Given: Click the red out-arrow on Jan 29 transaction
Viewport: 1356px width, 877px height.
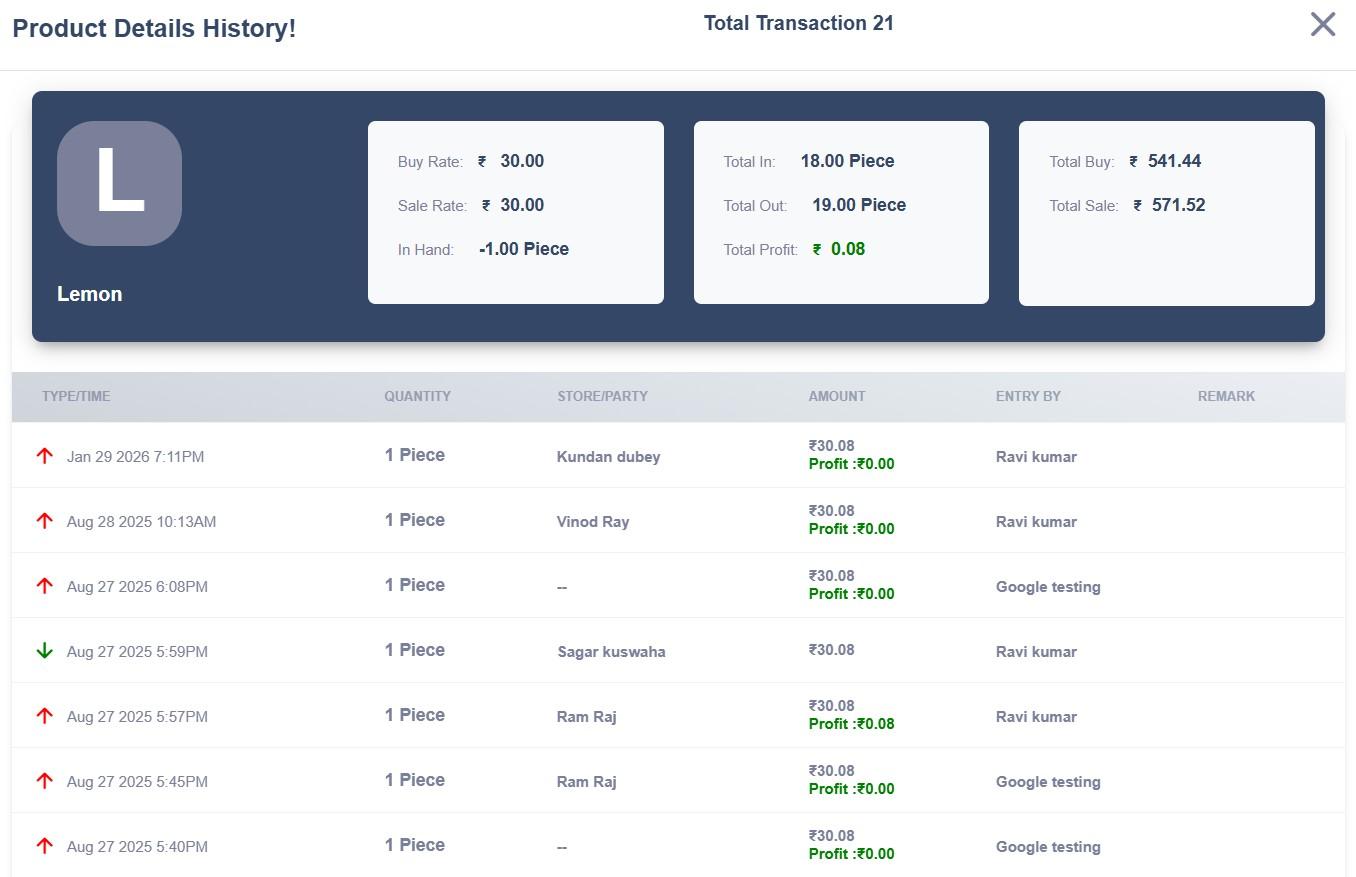Looking at the screenshot, I should [x=44, y=456].
